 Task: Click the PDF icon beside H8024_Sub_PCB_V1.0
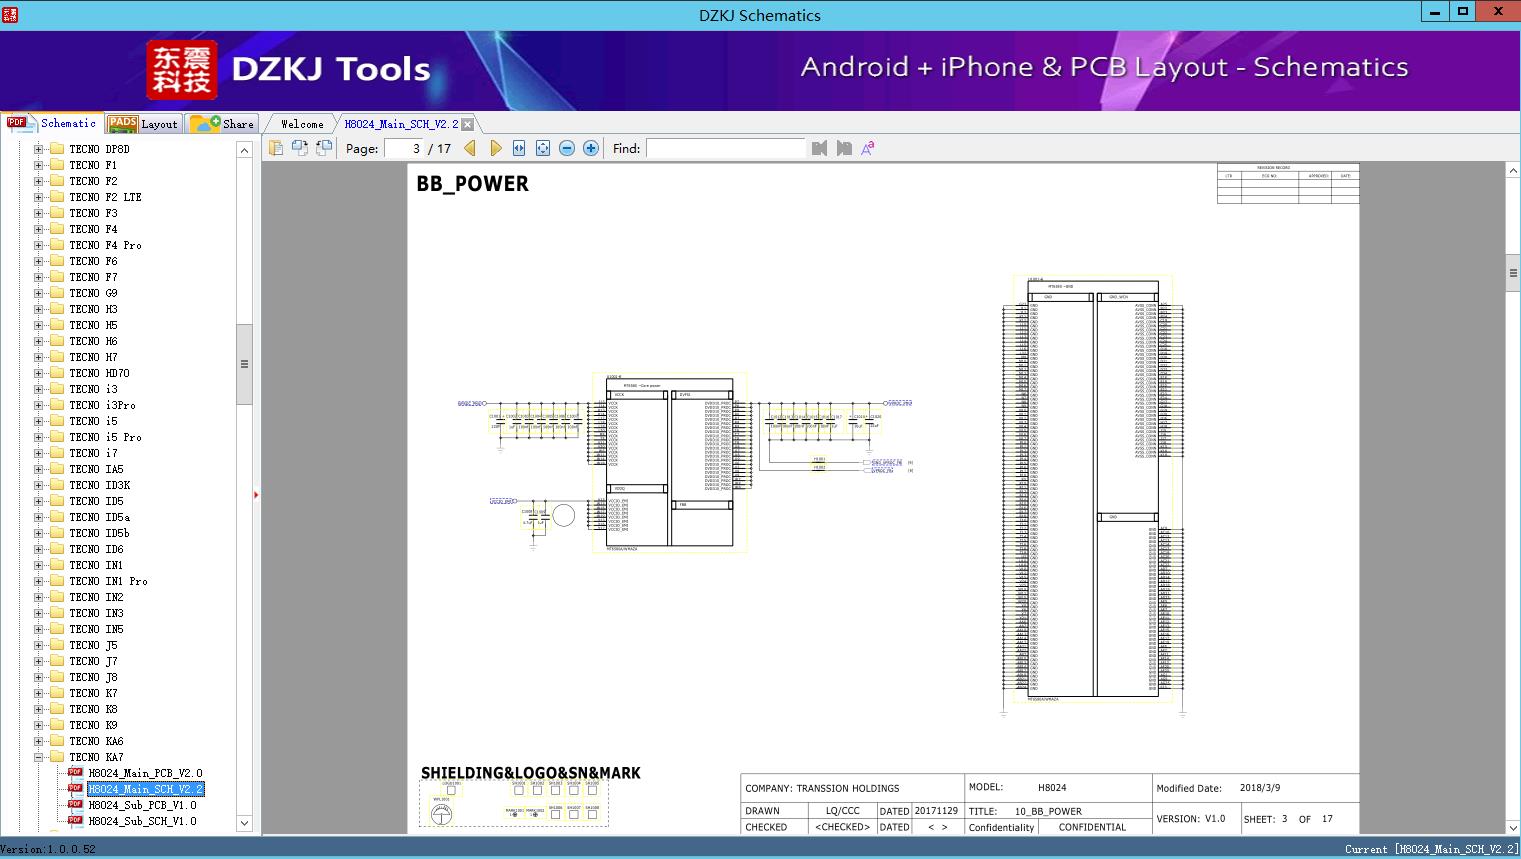click(x=75, y=805)
